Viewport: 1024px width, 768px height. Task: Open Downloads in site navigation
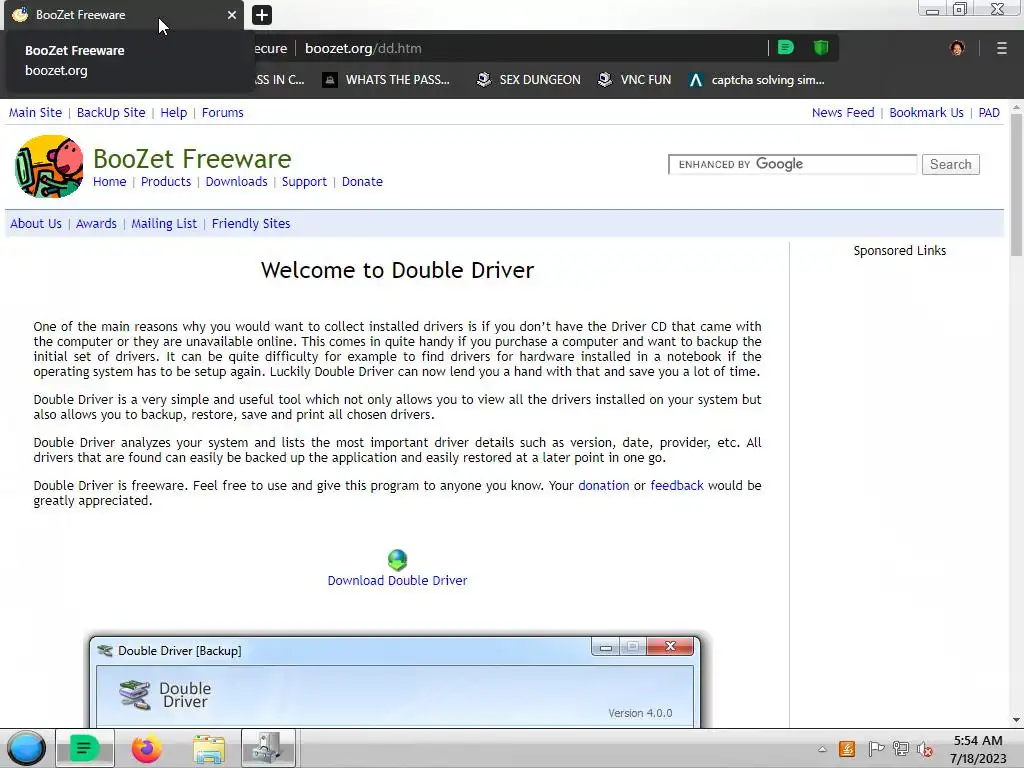point(236,182)
